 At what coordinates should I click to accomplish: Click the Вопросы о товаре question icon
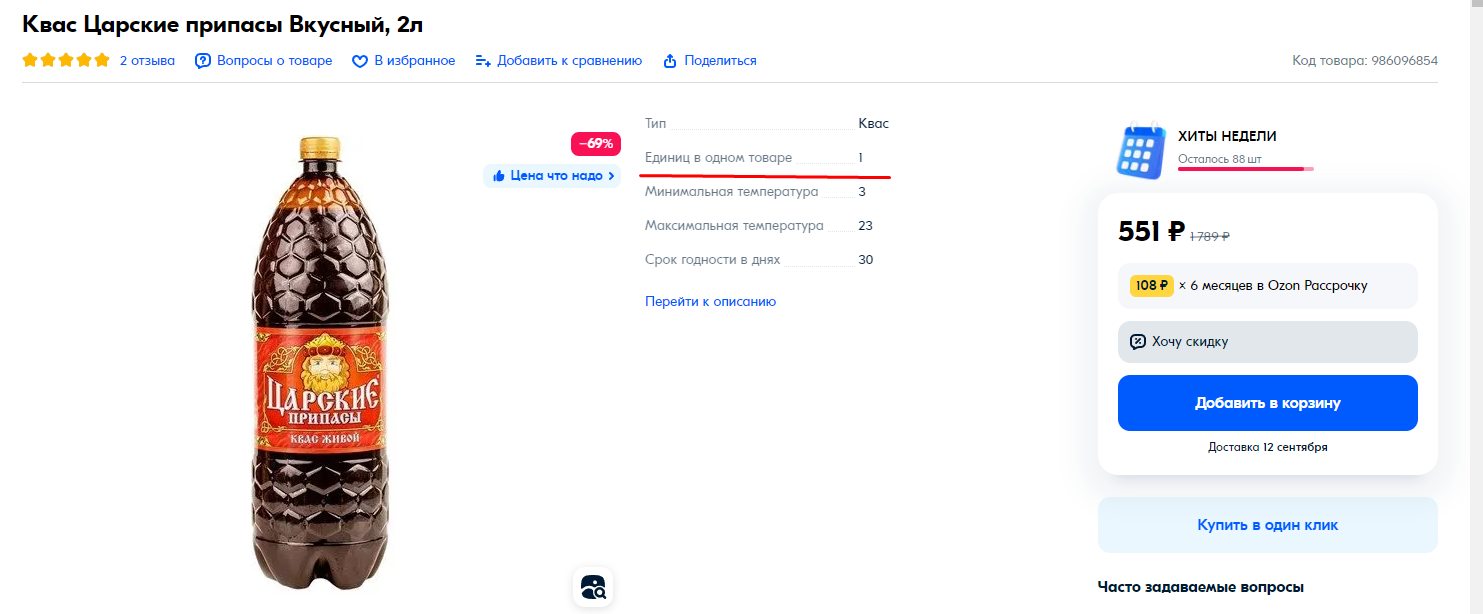pyautogui.click(x=203, y=61)
